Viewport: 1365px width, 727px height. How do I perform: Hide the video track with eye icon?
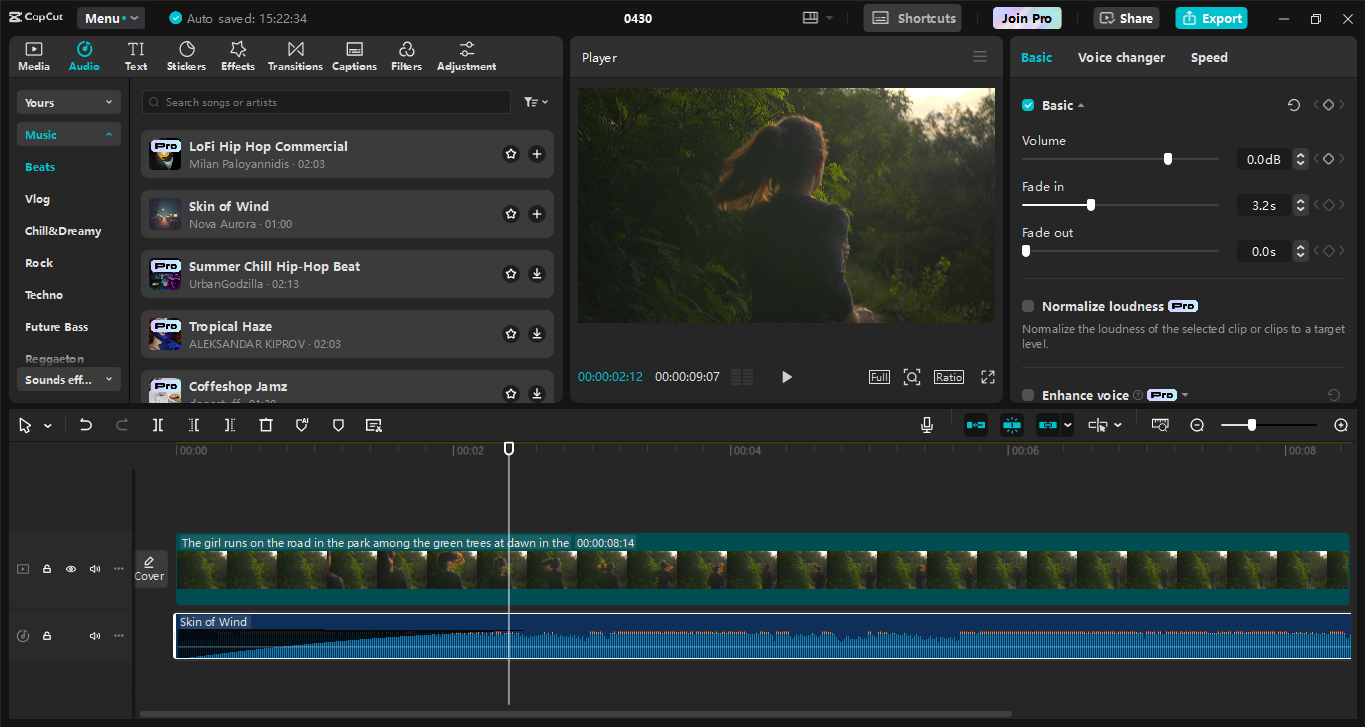pos(71,569)
